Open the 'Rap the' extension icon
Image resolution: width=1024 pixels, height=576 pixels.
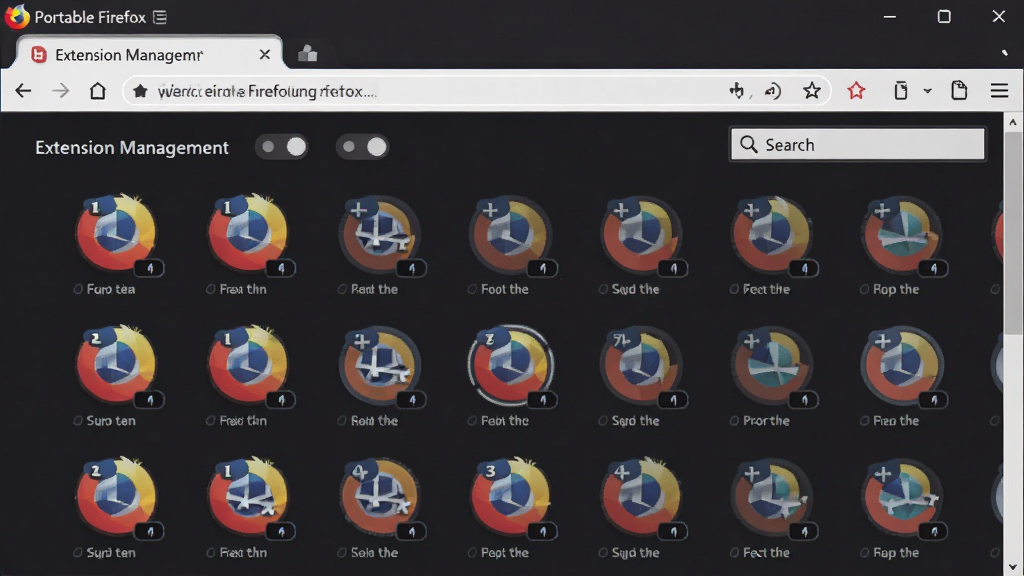[x=902, y=497]
